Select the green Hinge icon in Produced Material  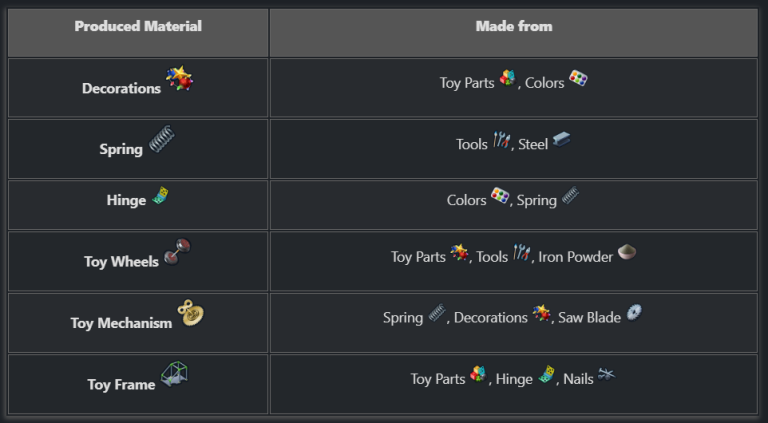pos(160,197)
